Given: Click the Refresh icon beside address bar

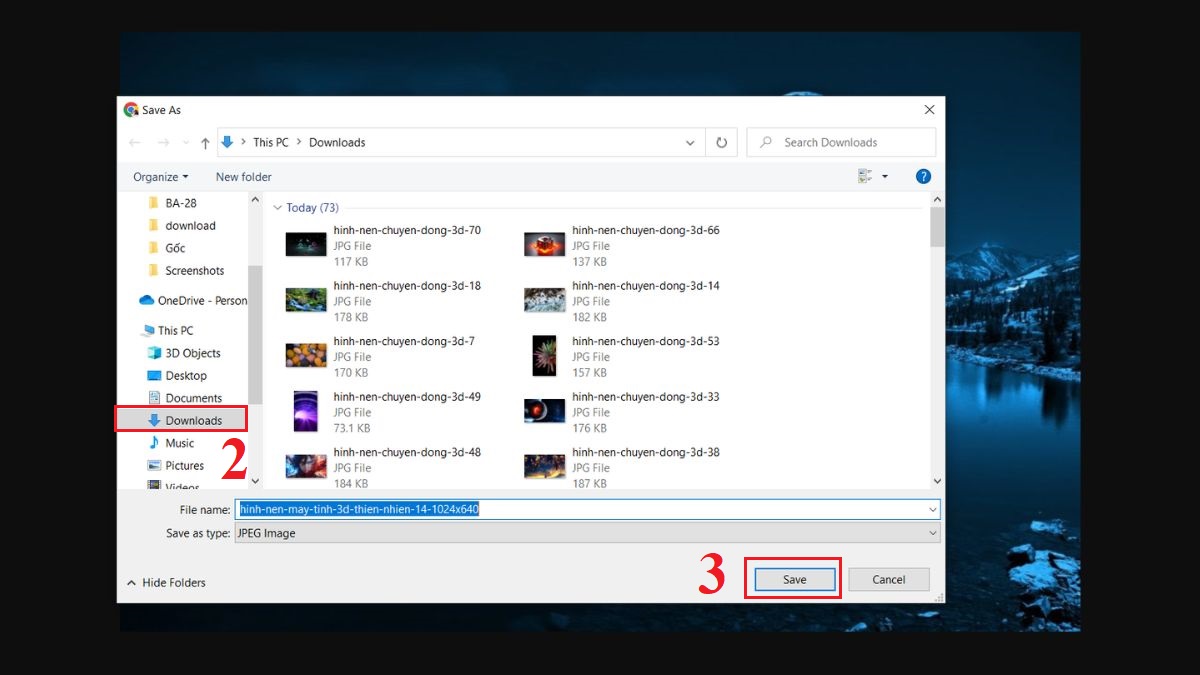Looking at the screenshot, I should (720, 143).
